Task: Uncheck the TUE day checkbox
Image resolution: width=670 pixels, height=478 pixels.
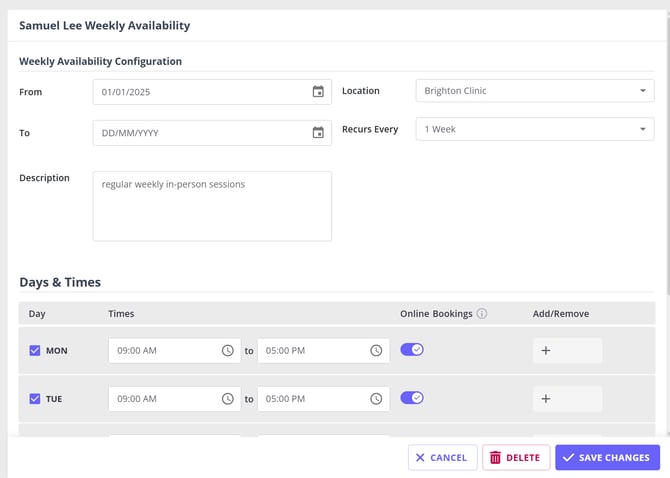Action: click(35, 399)
